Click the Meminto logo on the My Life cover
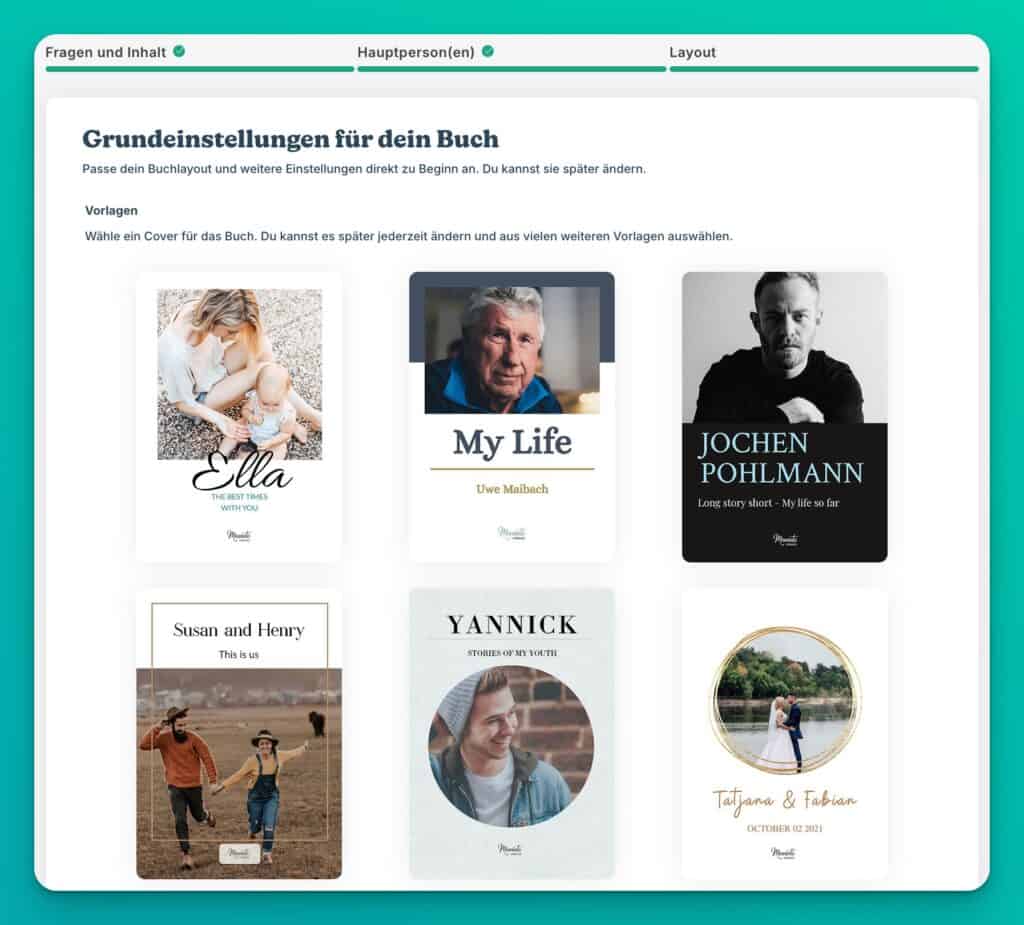The image size is (1024, 925). pyautogui.click(x=511, y=535)
